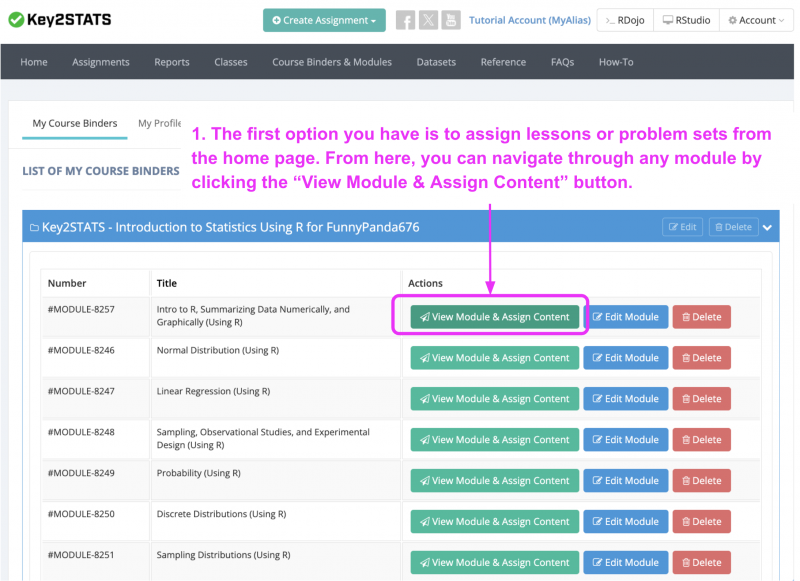Edit Module for Sampling, Observational Studies row
Screen dimensions: 800x581
(626, 440)
